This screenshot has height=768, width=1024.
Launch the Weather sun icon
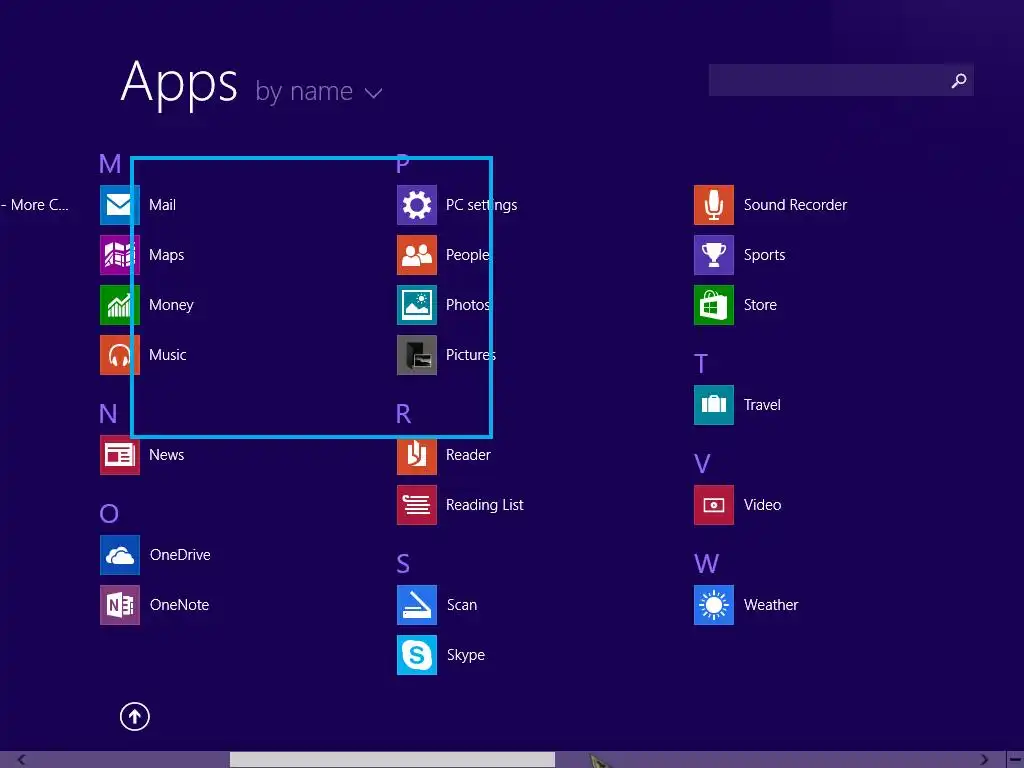714,605
